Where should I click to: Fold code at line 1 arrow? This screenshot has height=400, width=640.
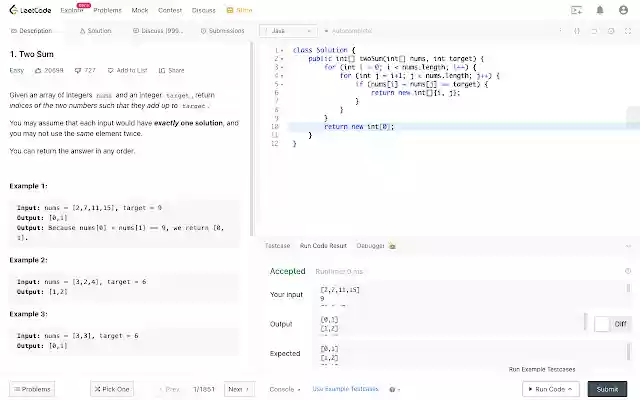point(282,50)
